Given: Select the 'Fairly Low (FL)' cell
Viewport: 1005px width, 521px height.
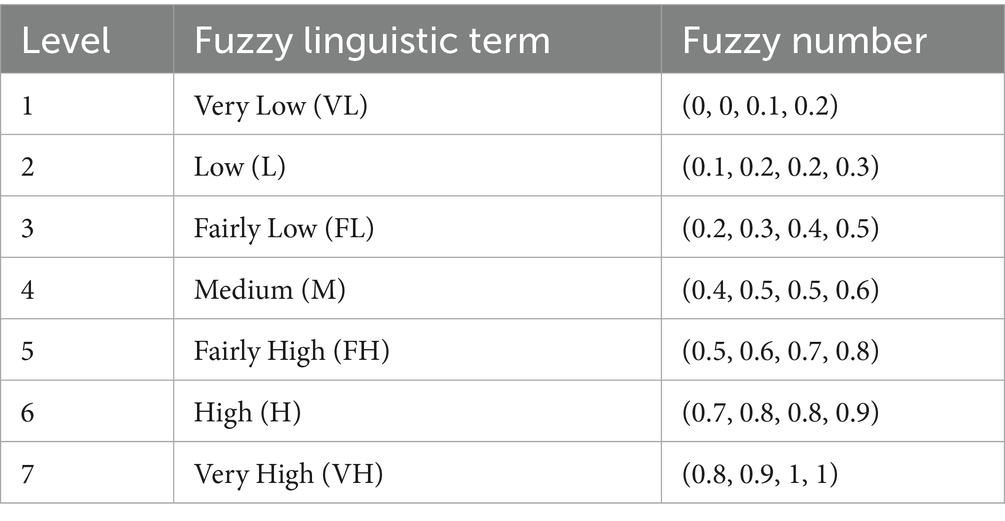Looking at the screenshot, I should 284,228.
